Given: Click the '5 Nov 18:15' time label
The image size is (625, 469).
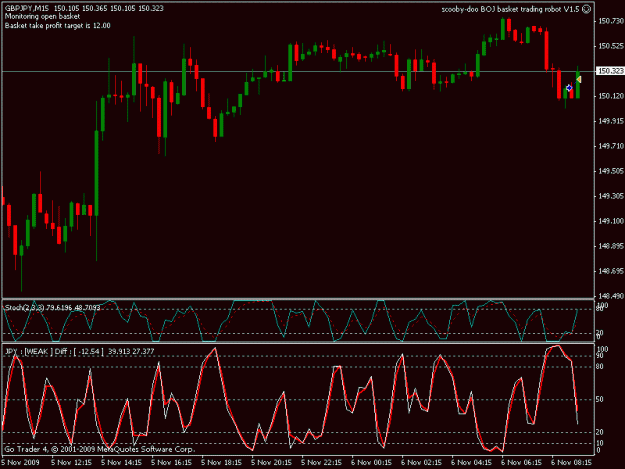Looking at the screenshot, I should (221, 463).
